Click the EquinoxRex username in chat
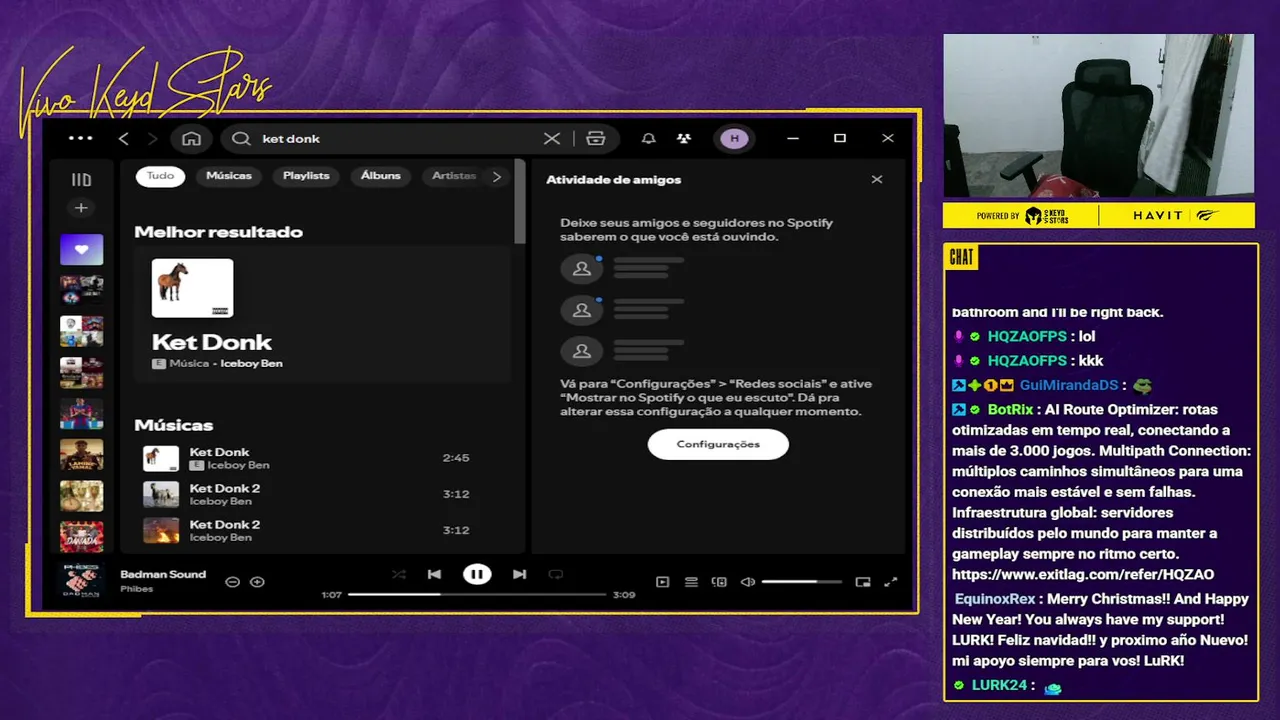Viewport: 1280px width, 720px height. click(x=995, y=599)
